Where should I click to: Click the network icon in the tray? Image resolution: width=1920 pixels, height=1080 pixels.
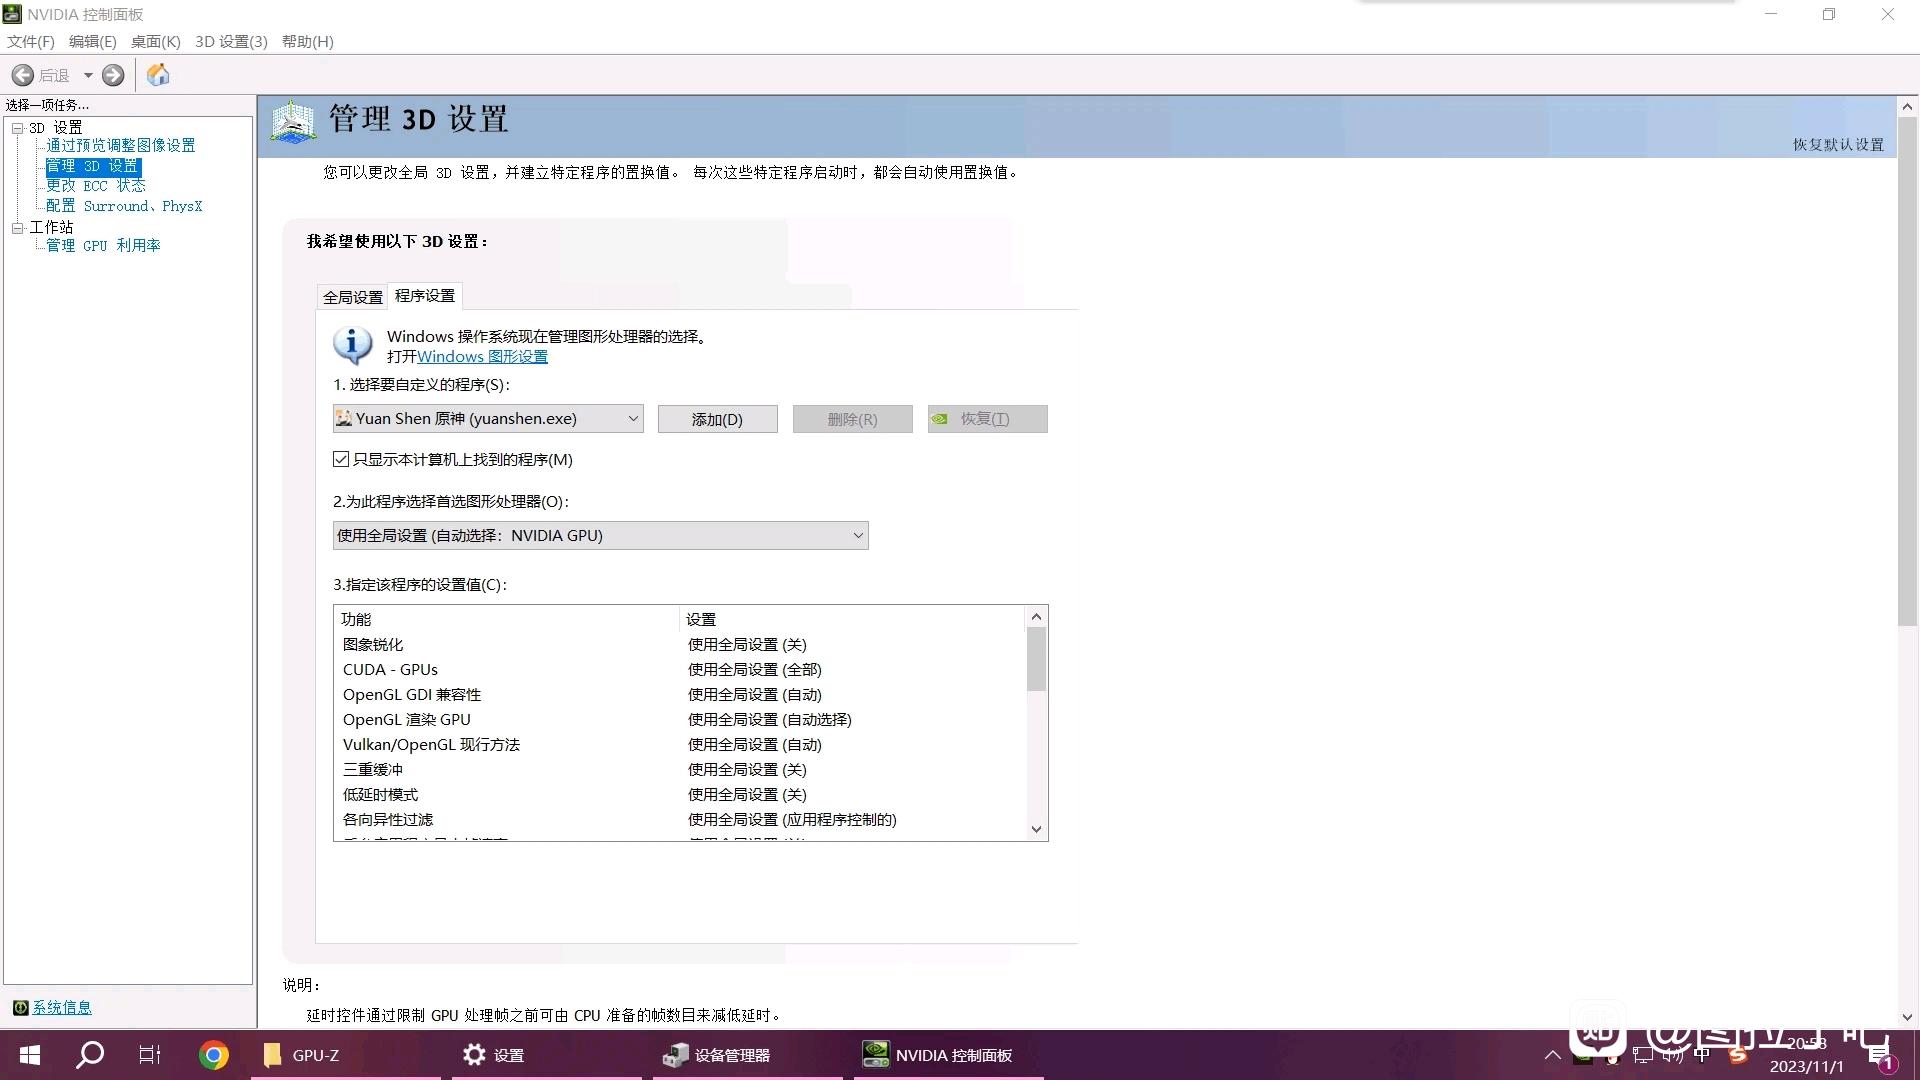point(1642,1055)
